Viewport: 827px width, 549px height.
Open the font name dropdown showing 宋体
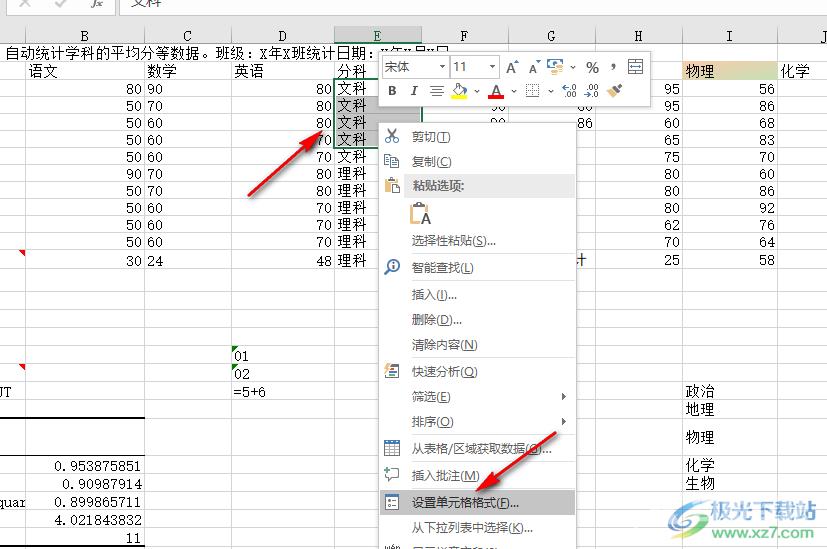click(442, 67)
